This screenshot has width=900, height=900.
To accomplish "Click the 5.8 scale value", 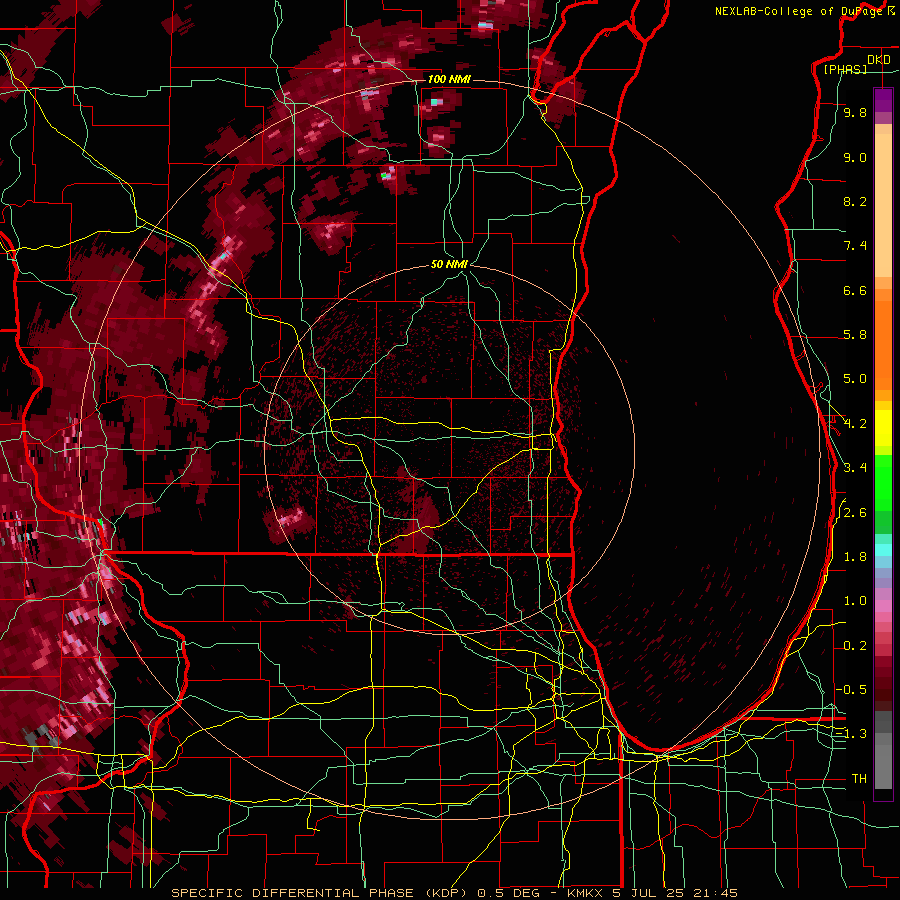I will coord(855,335).
